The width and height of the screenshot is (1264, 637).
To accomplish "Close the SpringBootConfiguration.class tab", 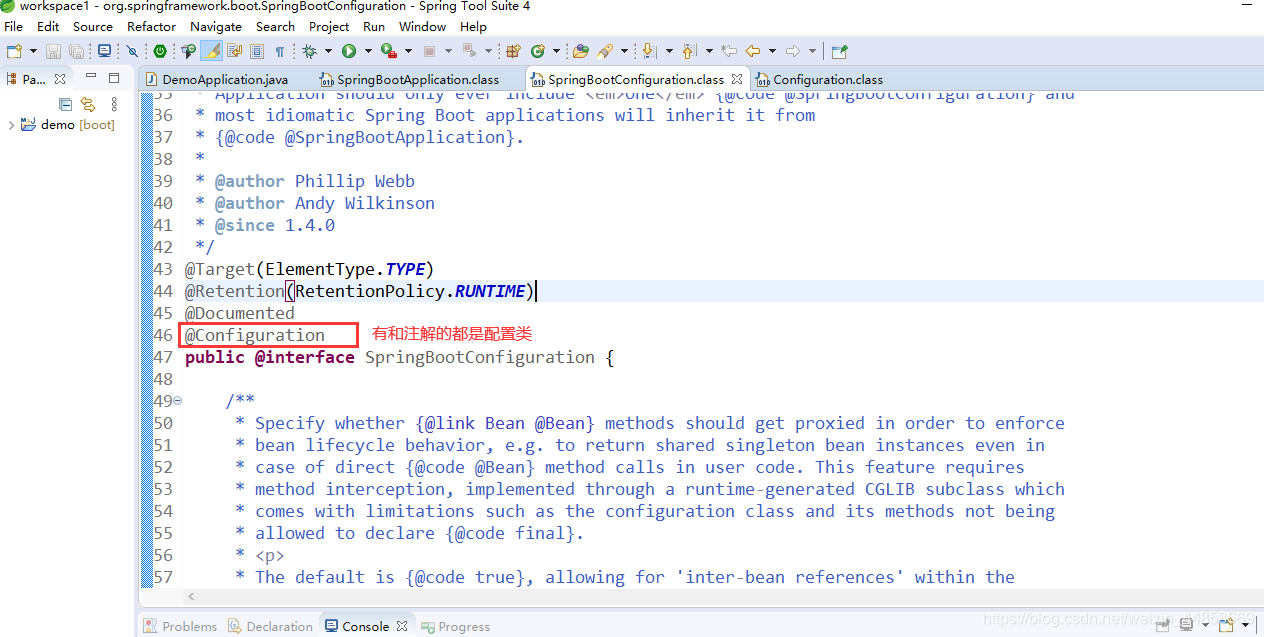I will tap(737, 79).
